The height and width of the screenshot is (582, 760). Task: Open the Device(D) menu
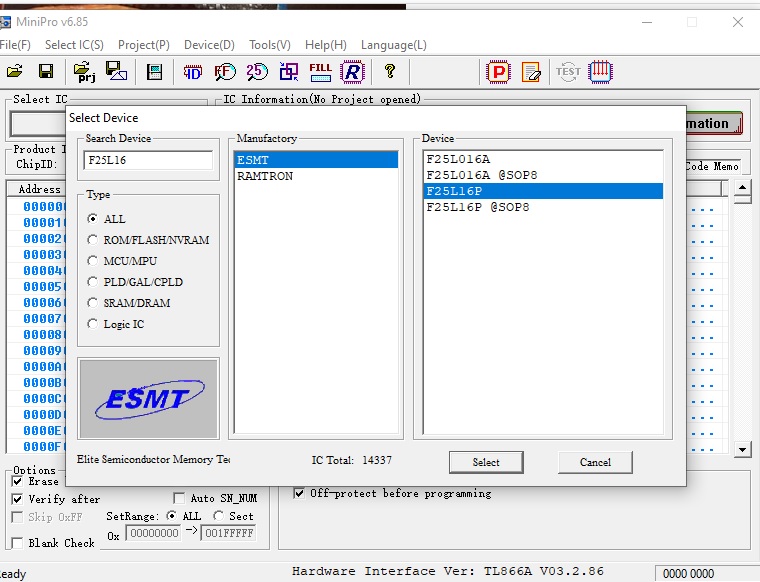click(x=209, y=45)
